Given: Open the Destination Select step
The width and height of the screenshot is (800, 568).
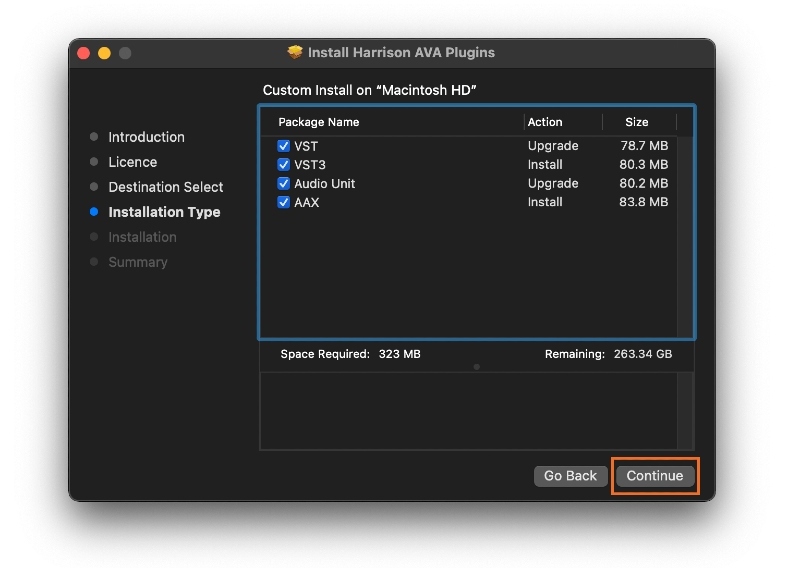Looking at the screenshot, I should (165, 187).
